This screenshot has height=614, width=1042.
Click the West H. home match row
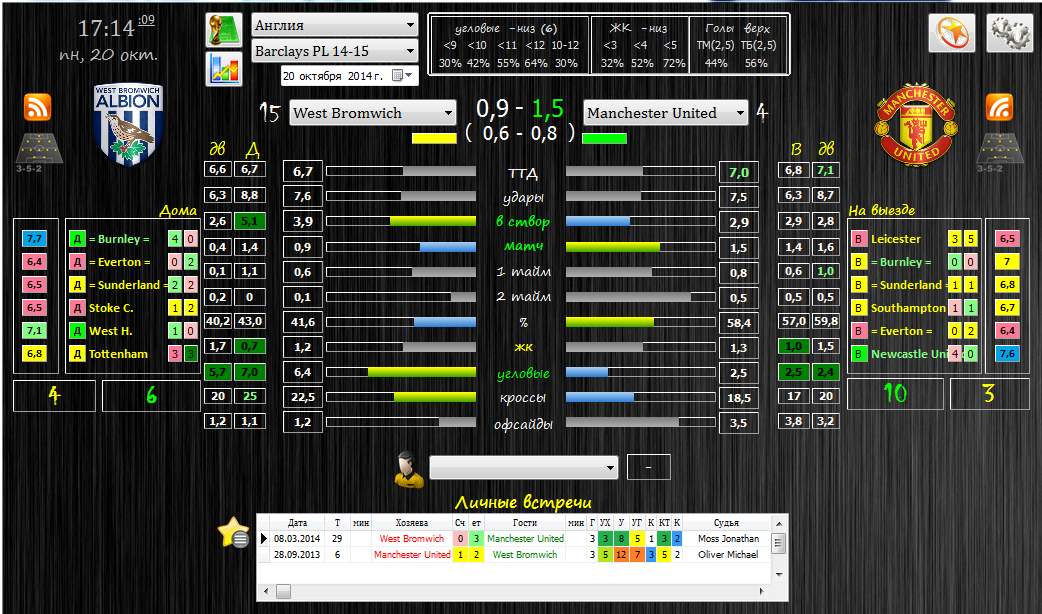tap(133, 331)
